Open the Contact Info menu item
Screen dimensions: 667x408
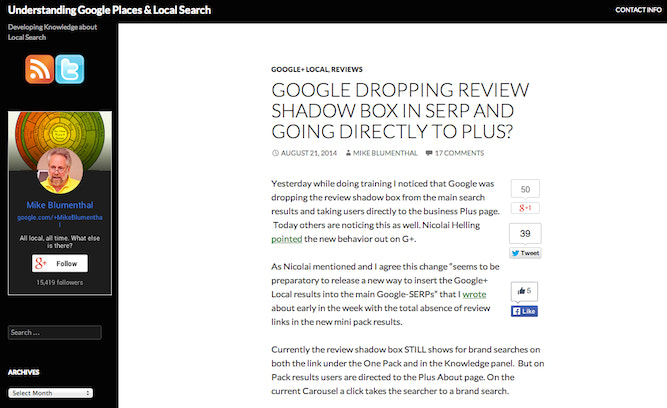pyautogui.click(x=638, y=10)
